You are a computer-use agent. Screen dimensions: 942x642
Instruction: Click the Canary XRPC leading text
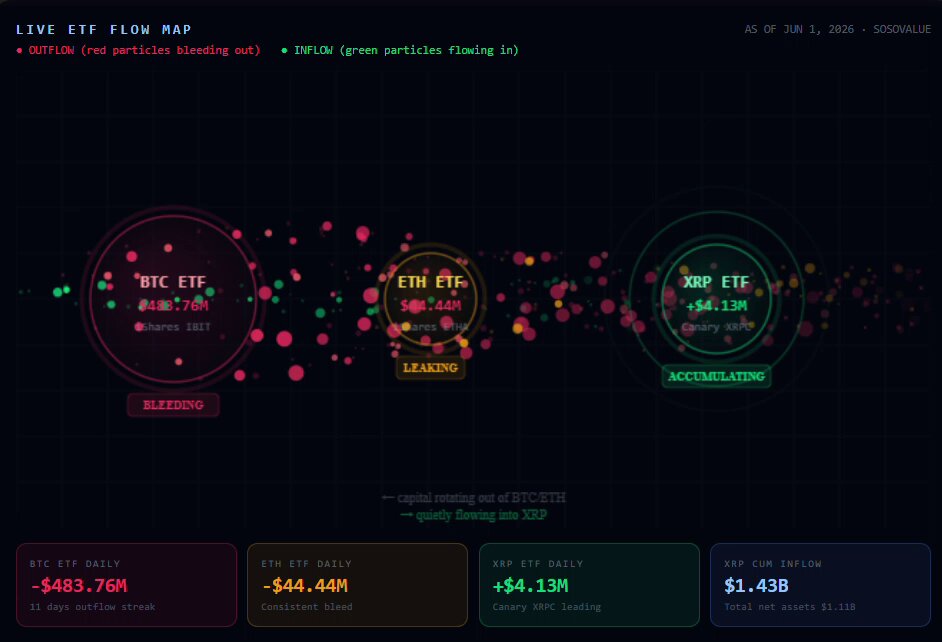tap(546, 607)
